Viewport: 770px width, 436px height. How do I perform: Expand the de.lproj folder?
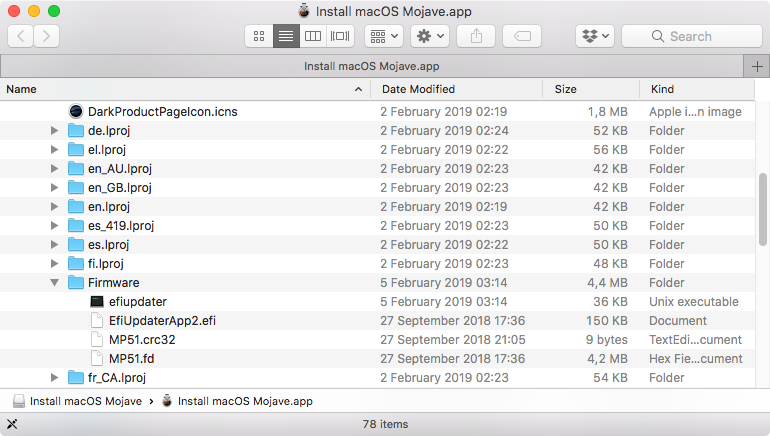(55, 131)
